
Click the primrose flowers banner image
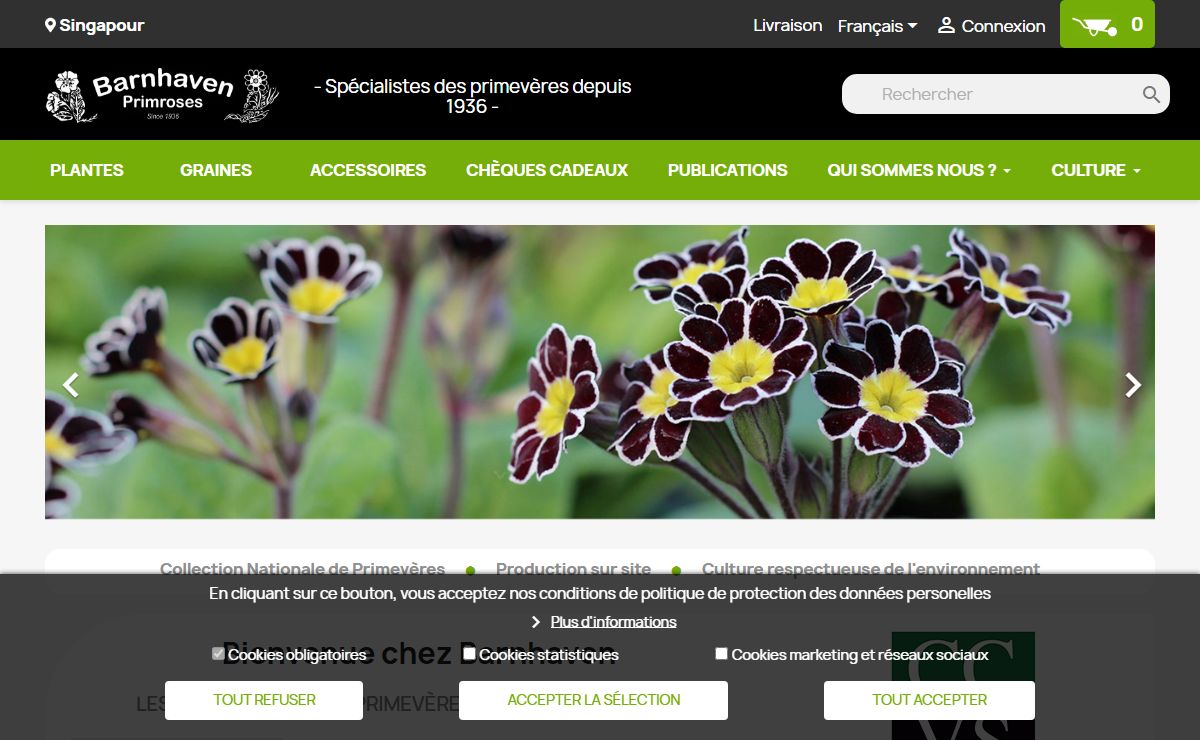600,372
